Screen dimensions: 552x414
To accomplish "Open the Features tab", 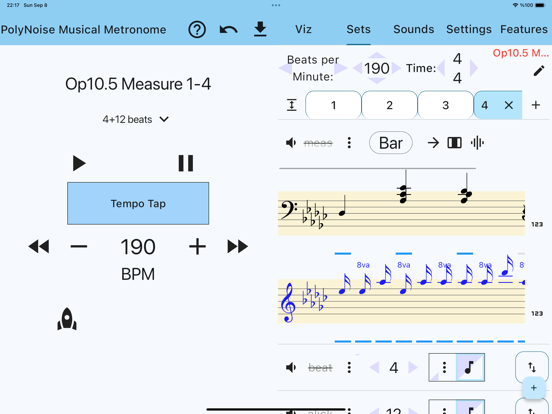I will tap(524, 29).
